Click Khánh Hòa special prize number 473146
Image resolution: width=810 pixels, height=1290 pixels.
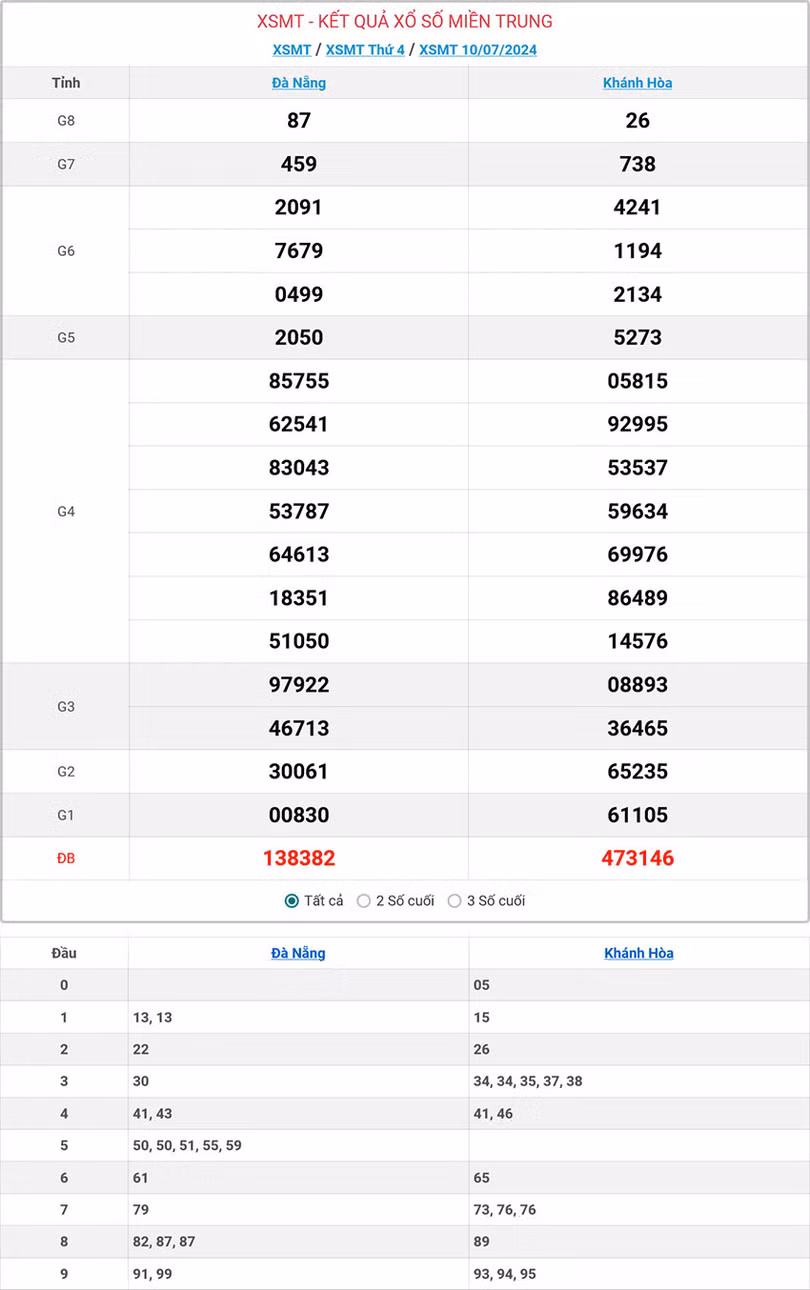click(x=637, y=858)
